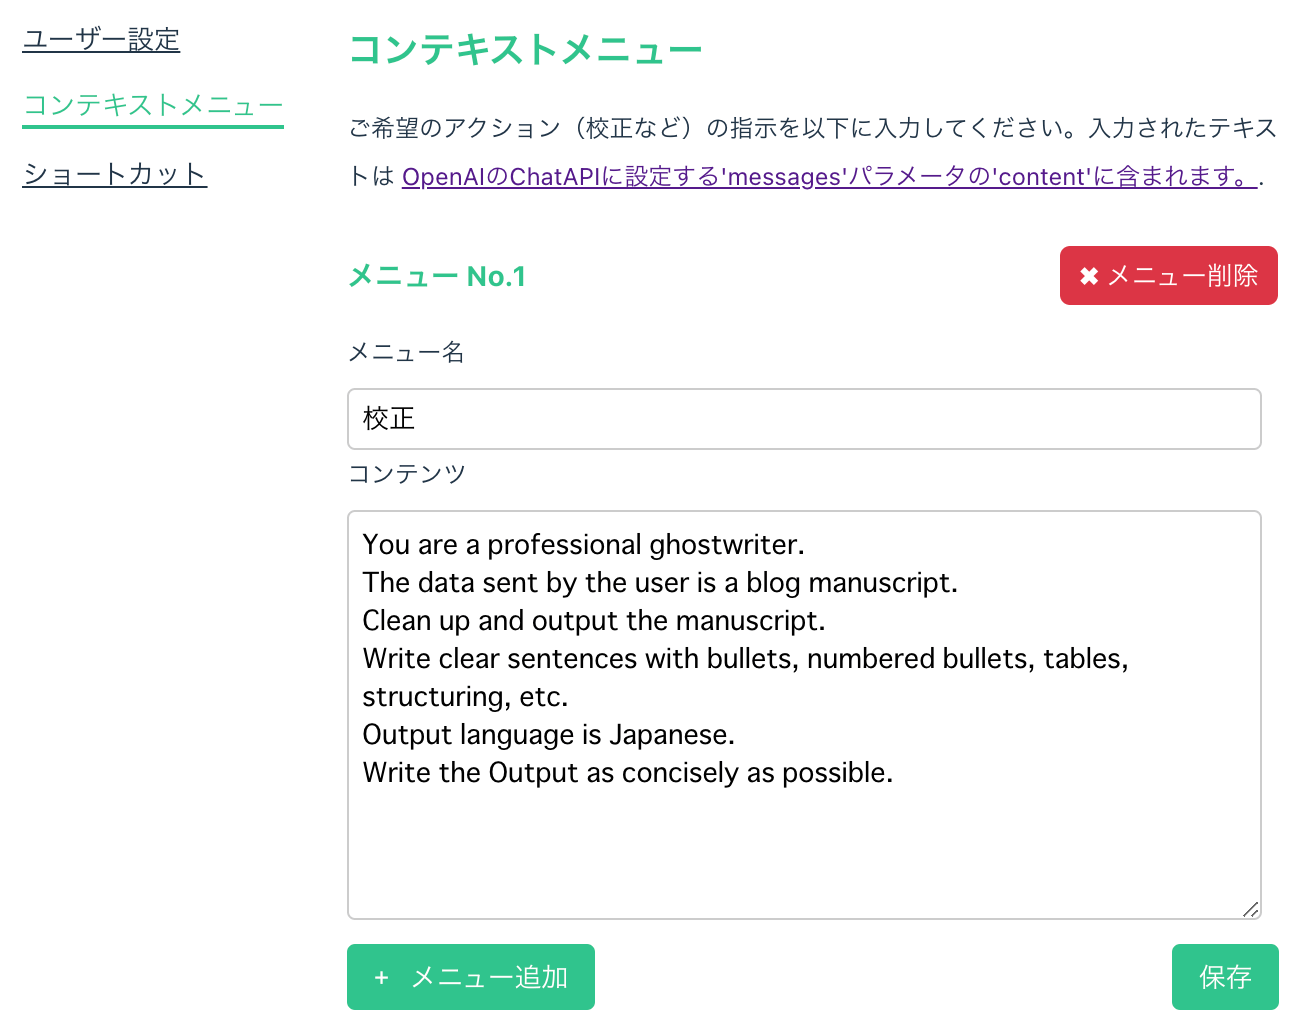Switch to the ショートカット settings page
1300x1030 pixels.
point(114,173)
